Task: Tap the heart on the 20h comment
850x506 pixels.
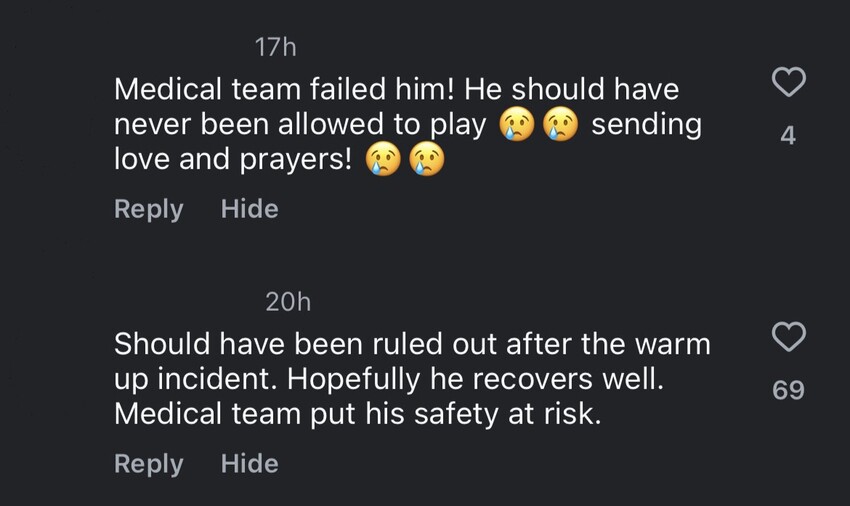Action: [789, 337]
